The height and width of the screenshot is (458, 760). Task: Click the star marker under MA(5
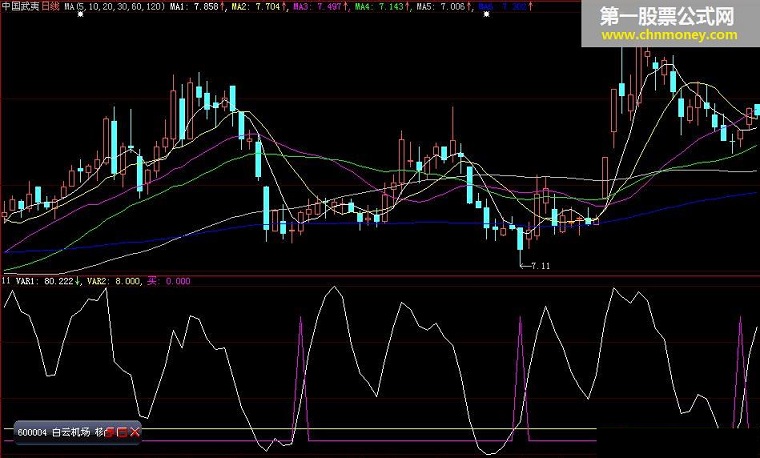pos(80,15)
